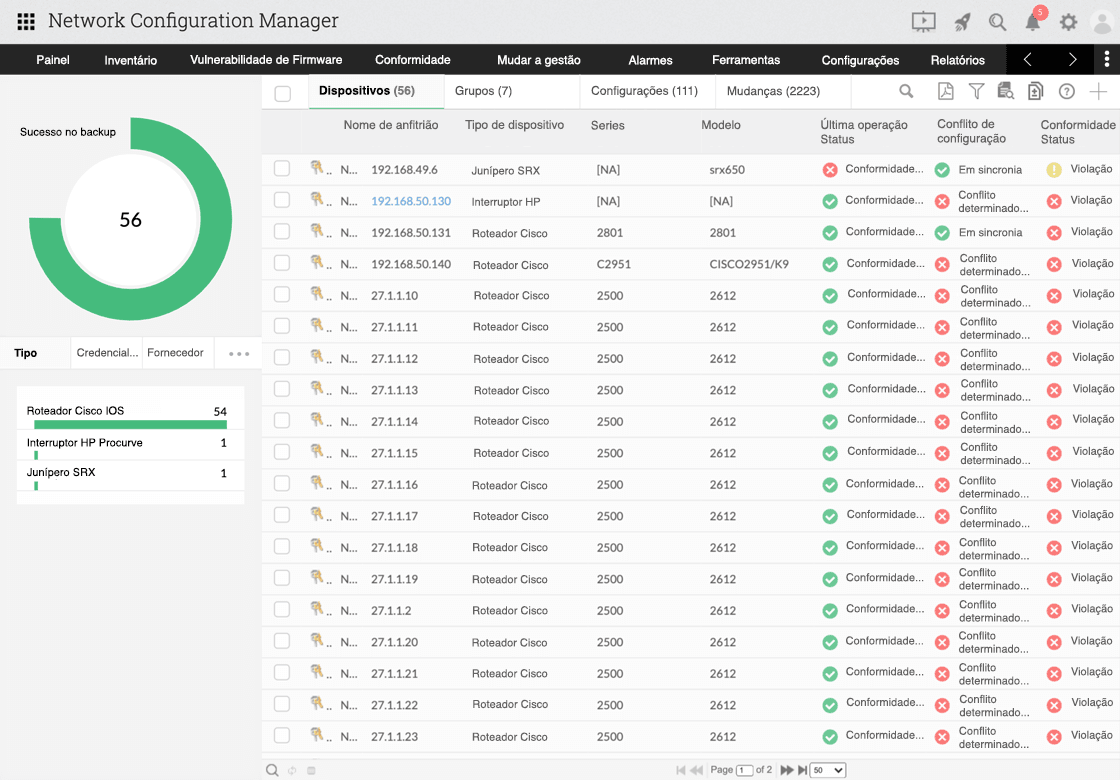
Task: Open the page size dropdown showing 50
Action: click(x=827, y=770)
